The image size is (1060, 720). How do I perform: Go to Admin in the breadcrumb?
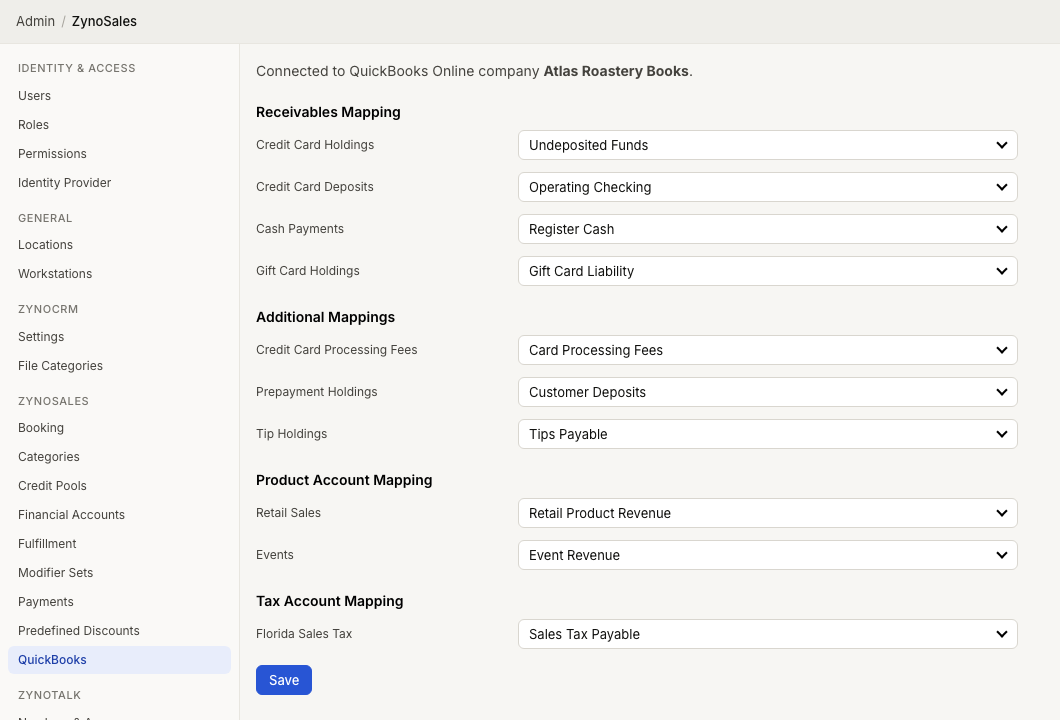(35, 22)
